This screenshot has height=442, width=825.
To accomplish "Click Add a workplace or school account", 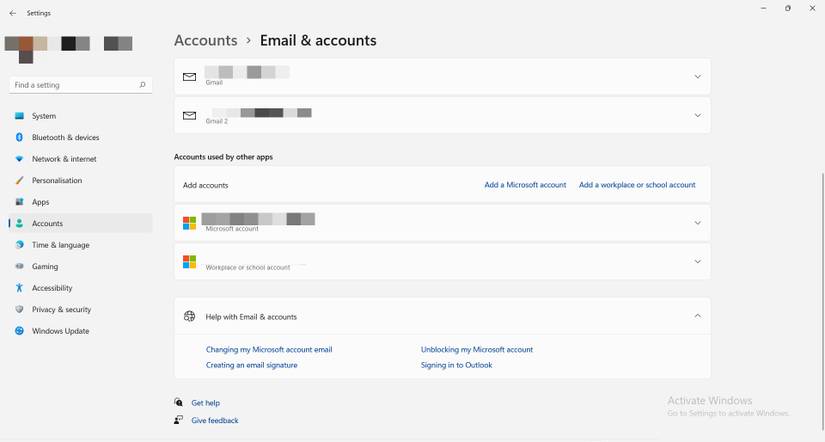I will [x=637, y=185].
